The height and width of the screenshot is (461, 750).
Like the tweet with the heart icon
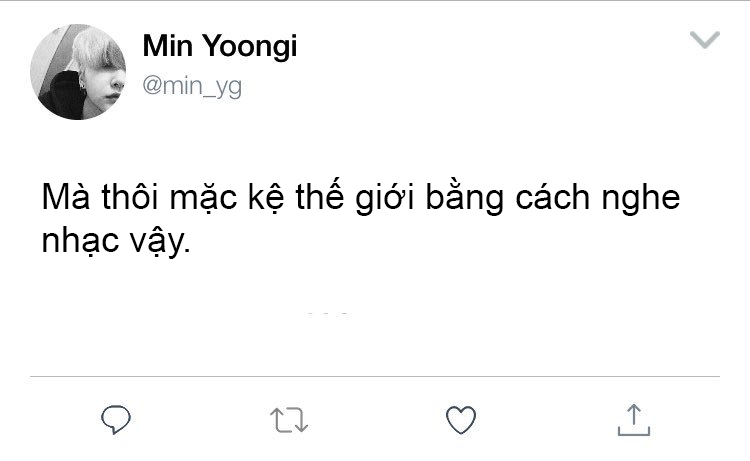(460, 419)
